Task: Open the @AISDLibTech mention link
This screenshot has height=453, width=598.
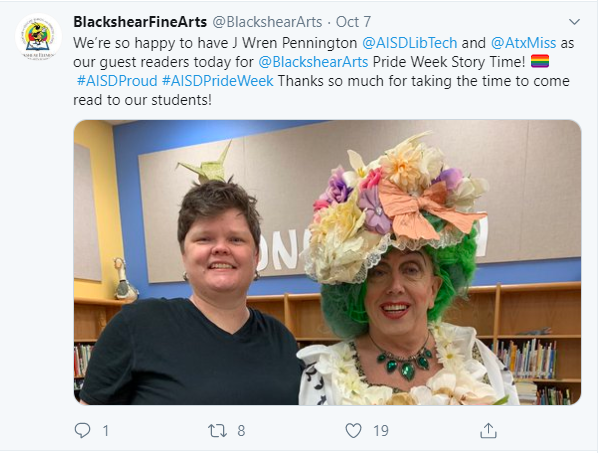Action: pyautogui.click(x=410, y=43)
